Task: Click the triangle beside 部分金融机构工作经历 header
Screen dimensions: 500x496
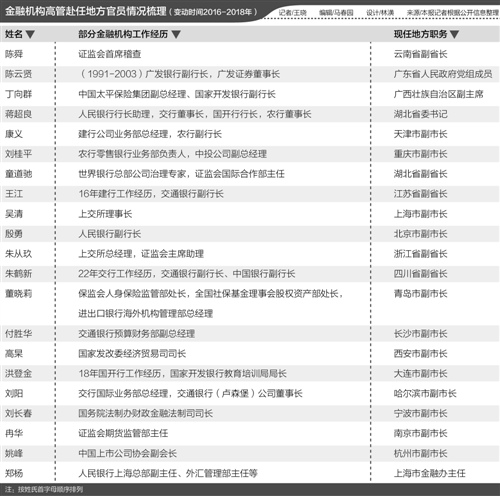Action: point(176,34)
